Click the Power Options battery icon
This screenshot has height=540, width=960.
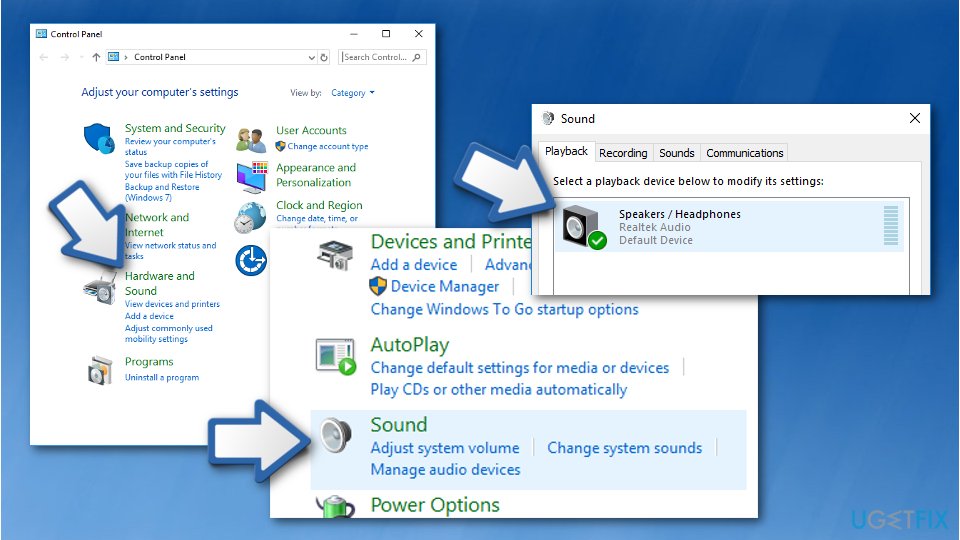click(335, 507)
